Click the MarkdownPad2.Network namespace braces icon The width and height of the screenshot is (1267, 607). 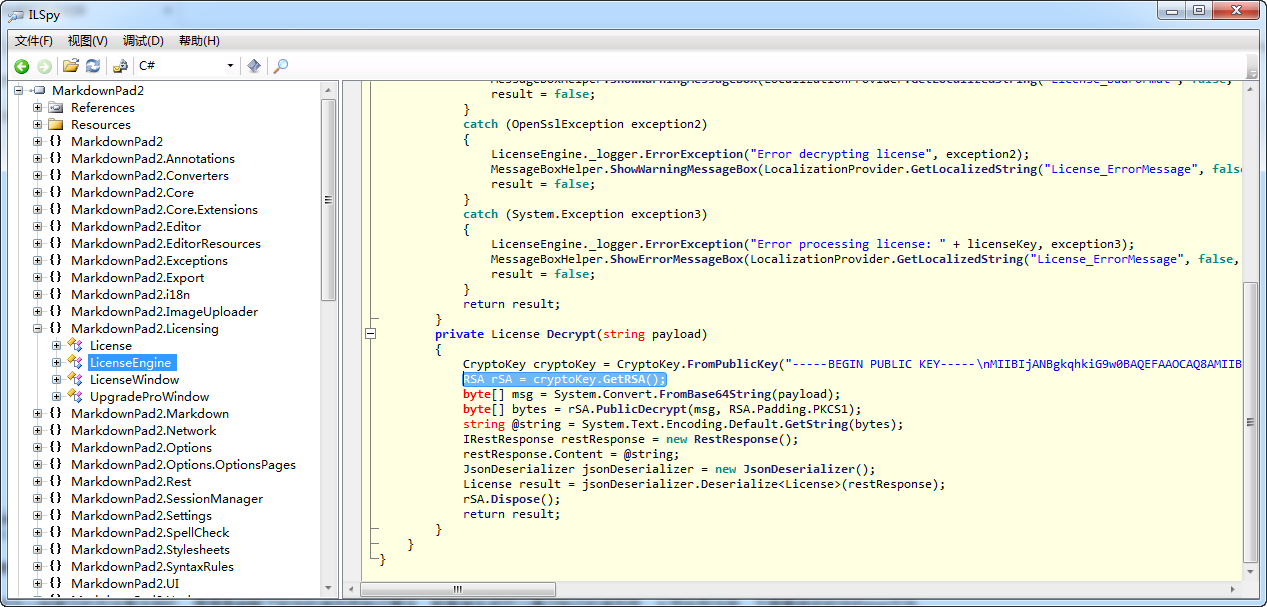tap(57, 430)
